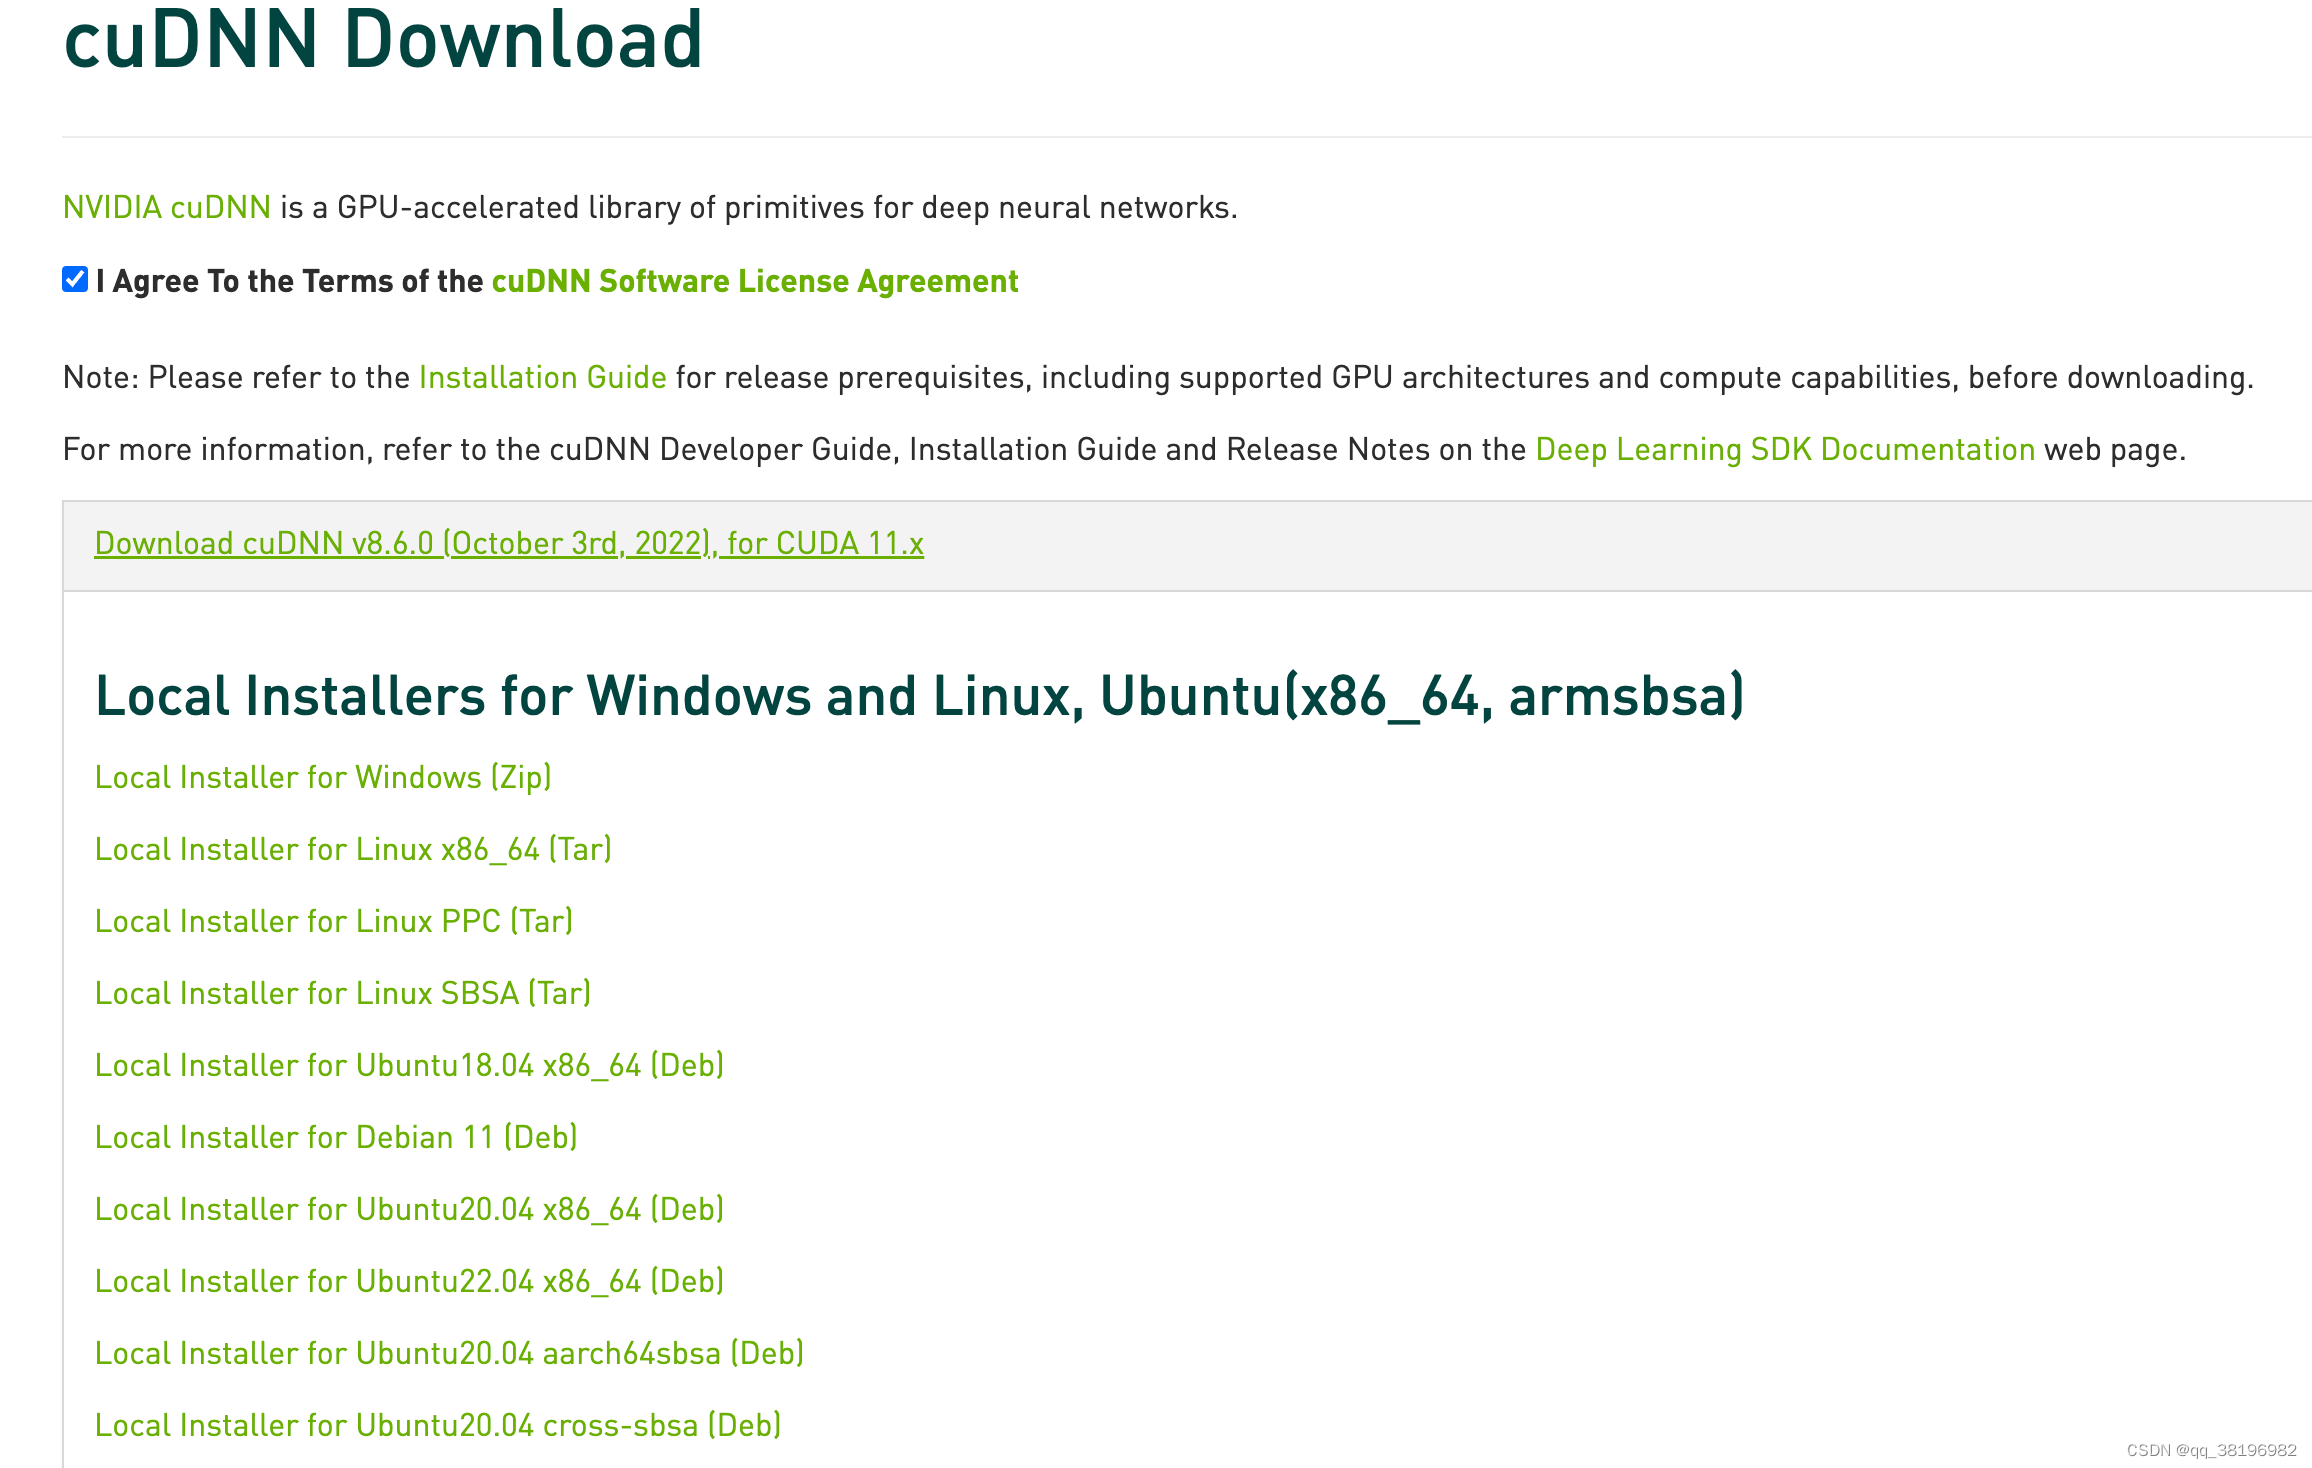
Task: Open Deep Learning SDK Documentation link
Action: 1785,449
